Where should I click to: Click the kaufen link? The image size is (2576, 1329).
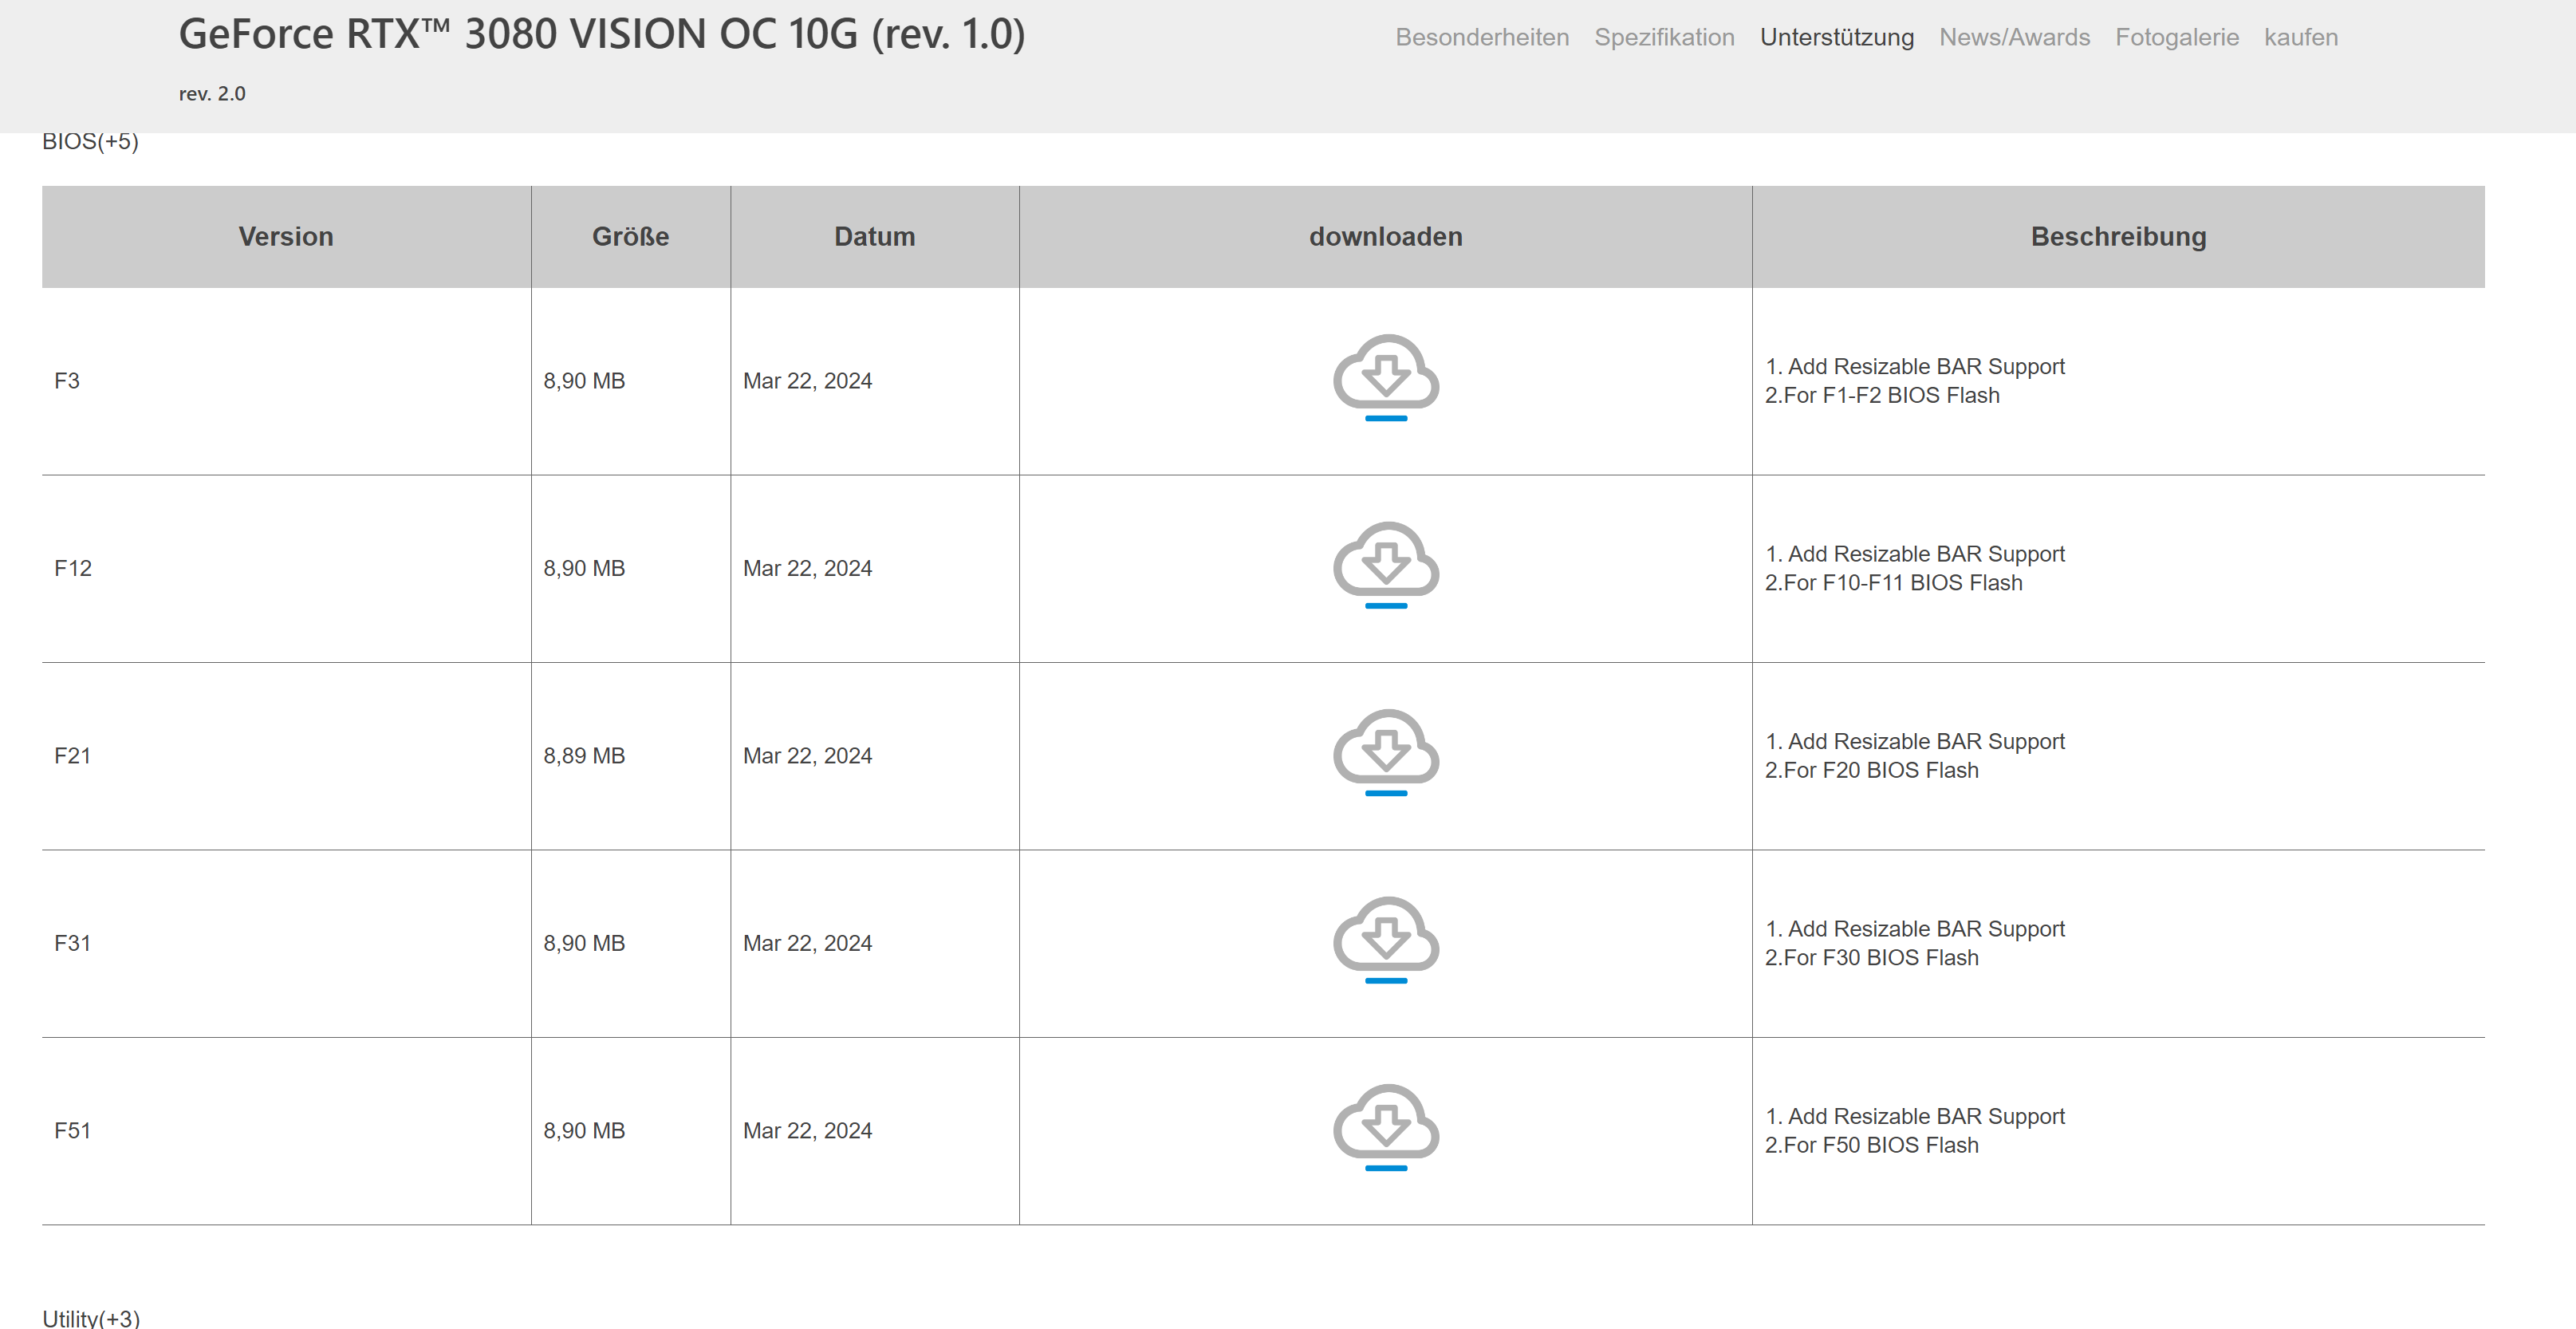(2300, 37)
